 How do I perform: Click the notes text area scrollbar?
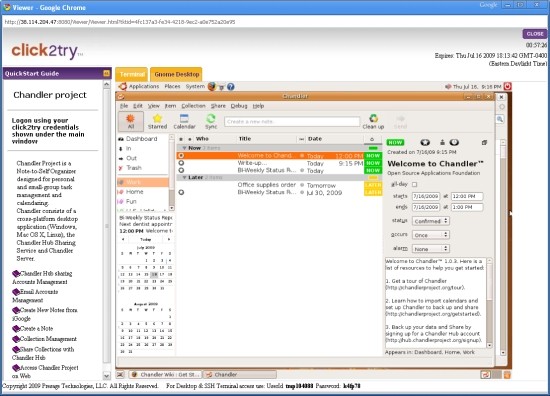pos(489,303)
